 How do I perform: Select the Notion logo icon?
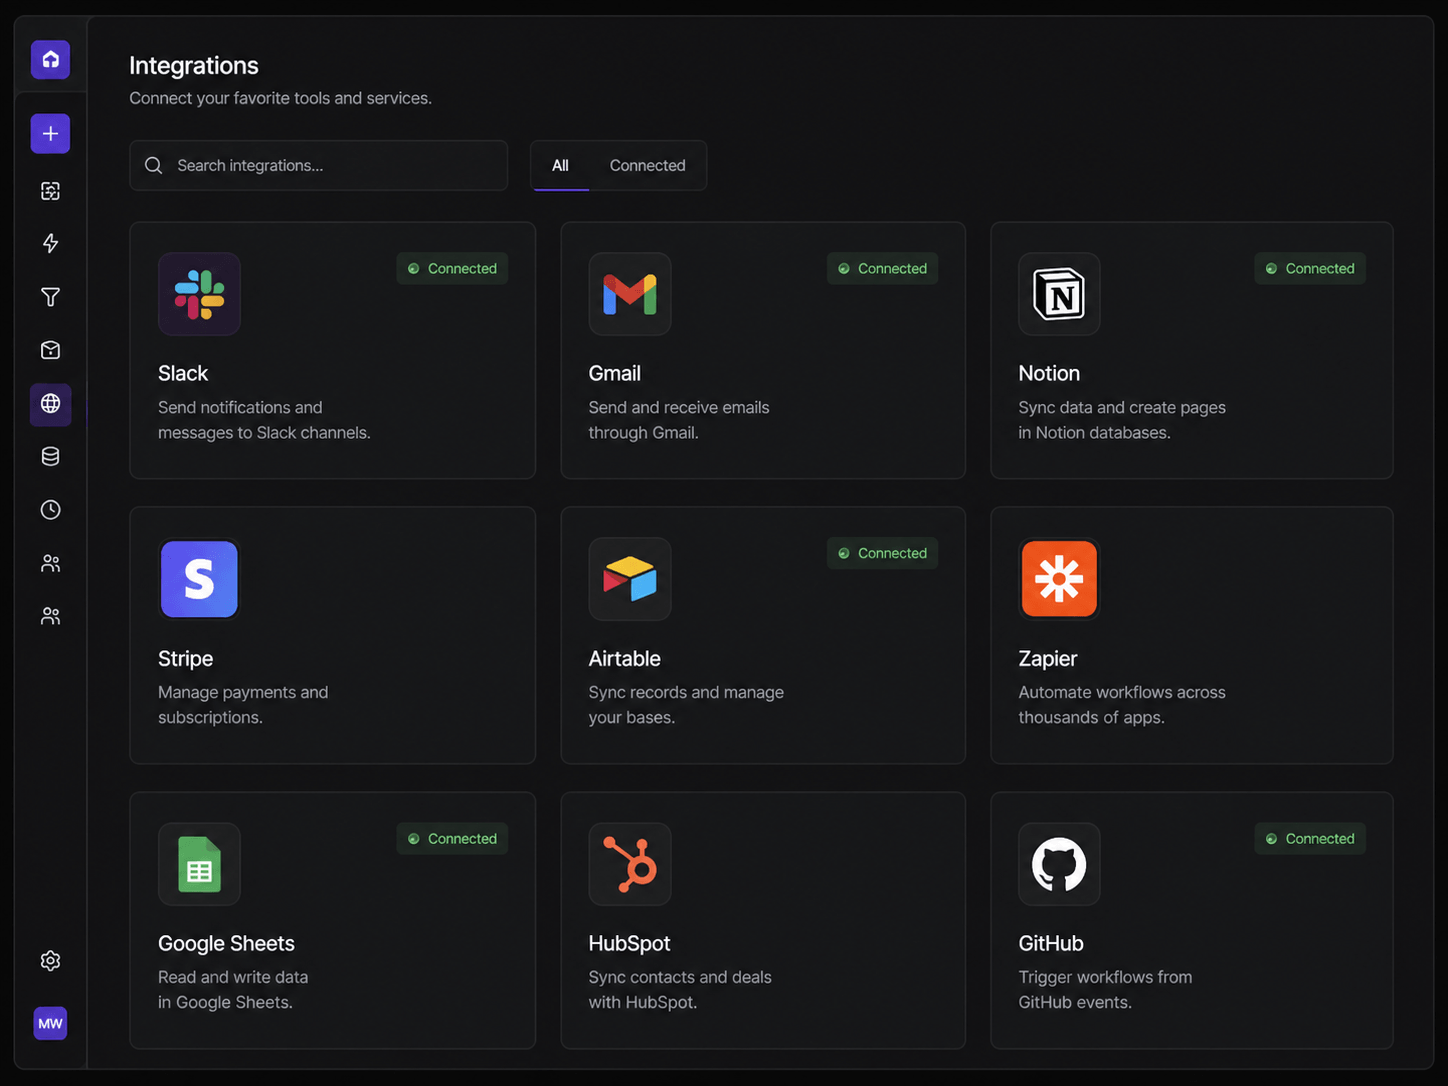coord(1059,294)
